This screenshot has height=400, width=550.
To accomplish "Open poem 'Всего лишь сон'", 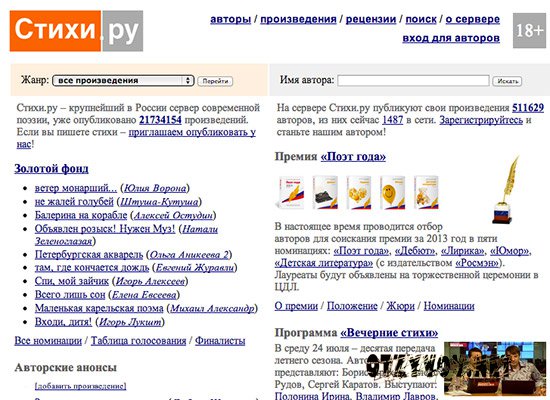I will click(x=70, y=295).
